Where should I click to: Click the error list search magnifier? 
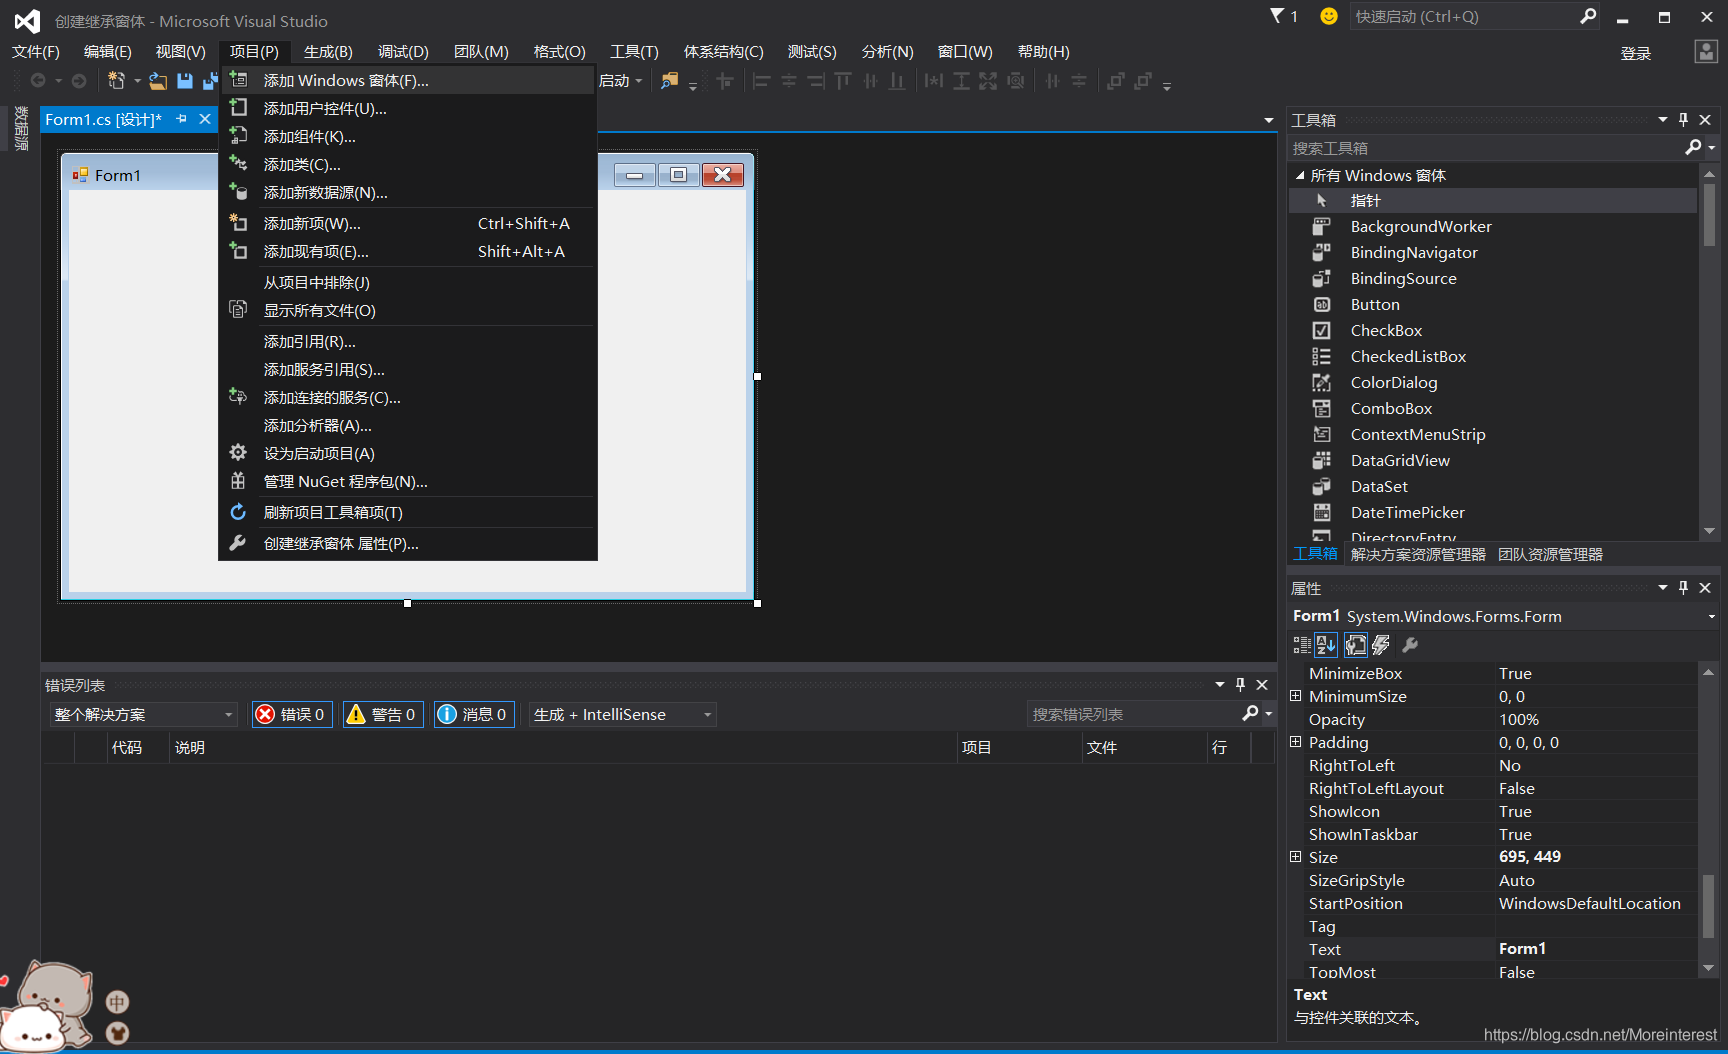(1250, 713)
